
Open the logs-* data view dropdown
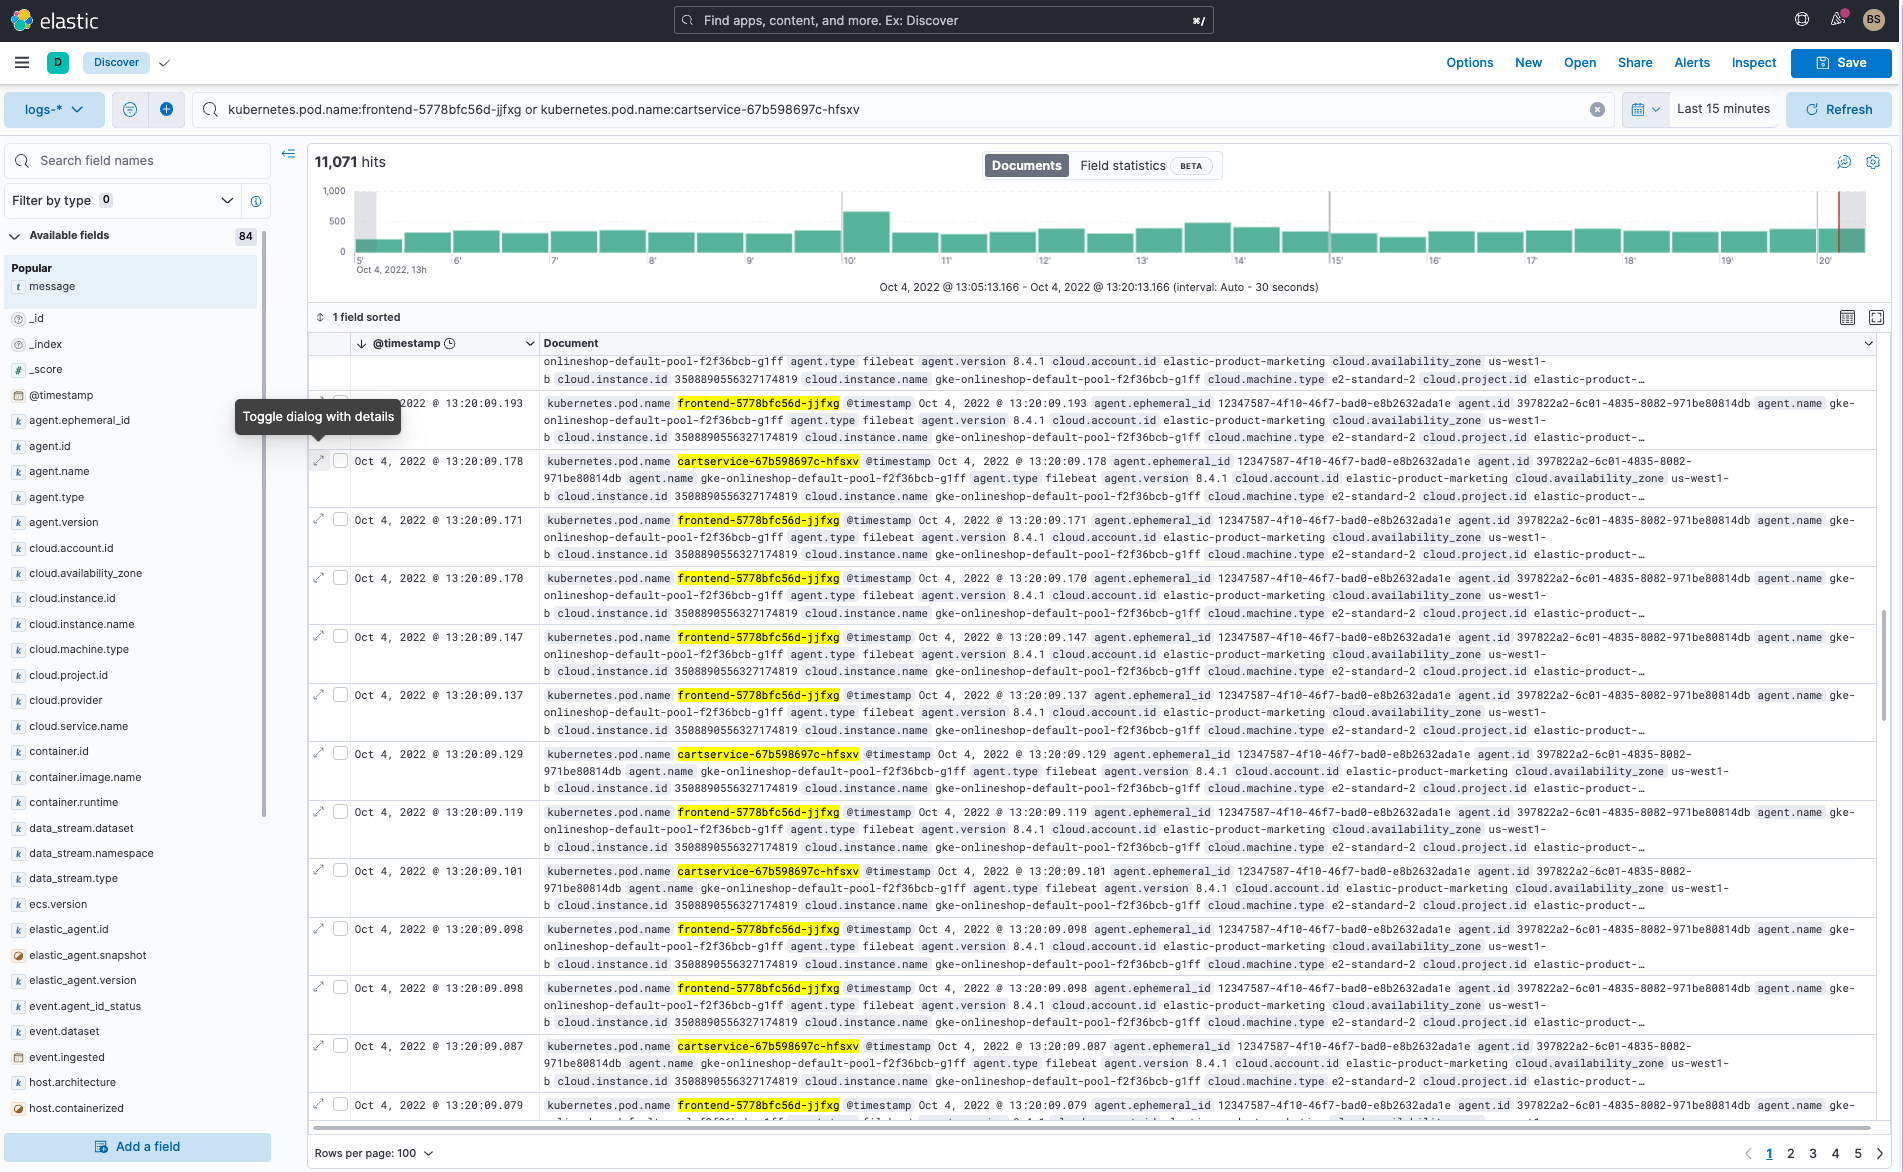[54, 110]
